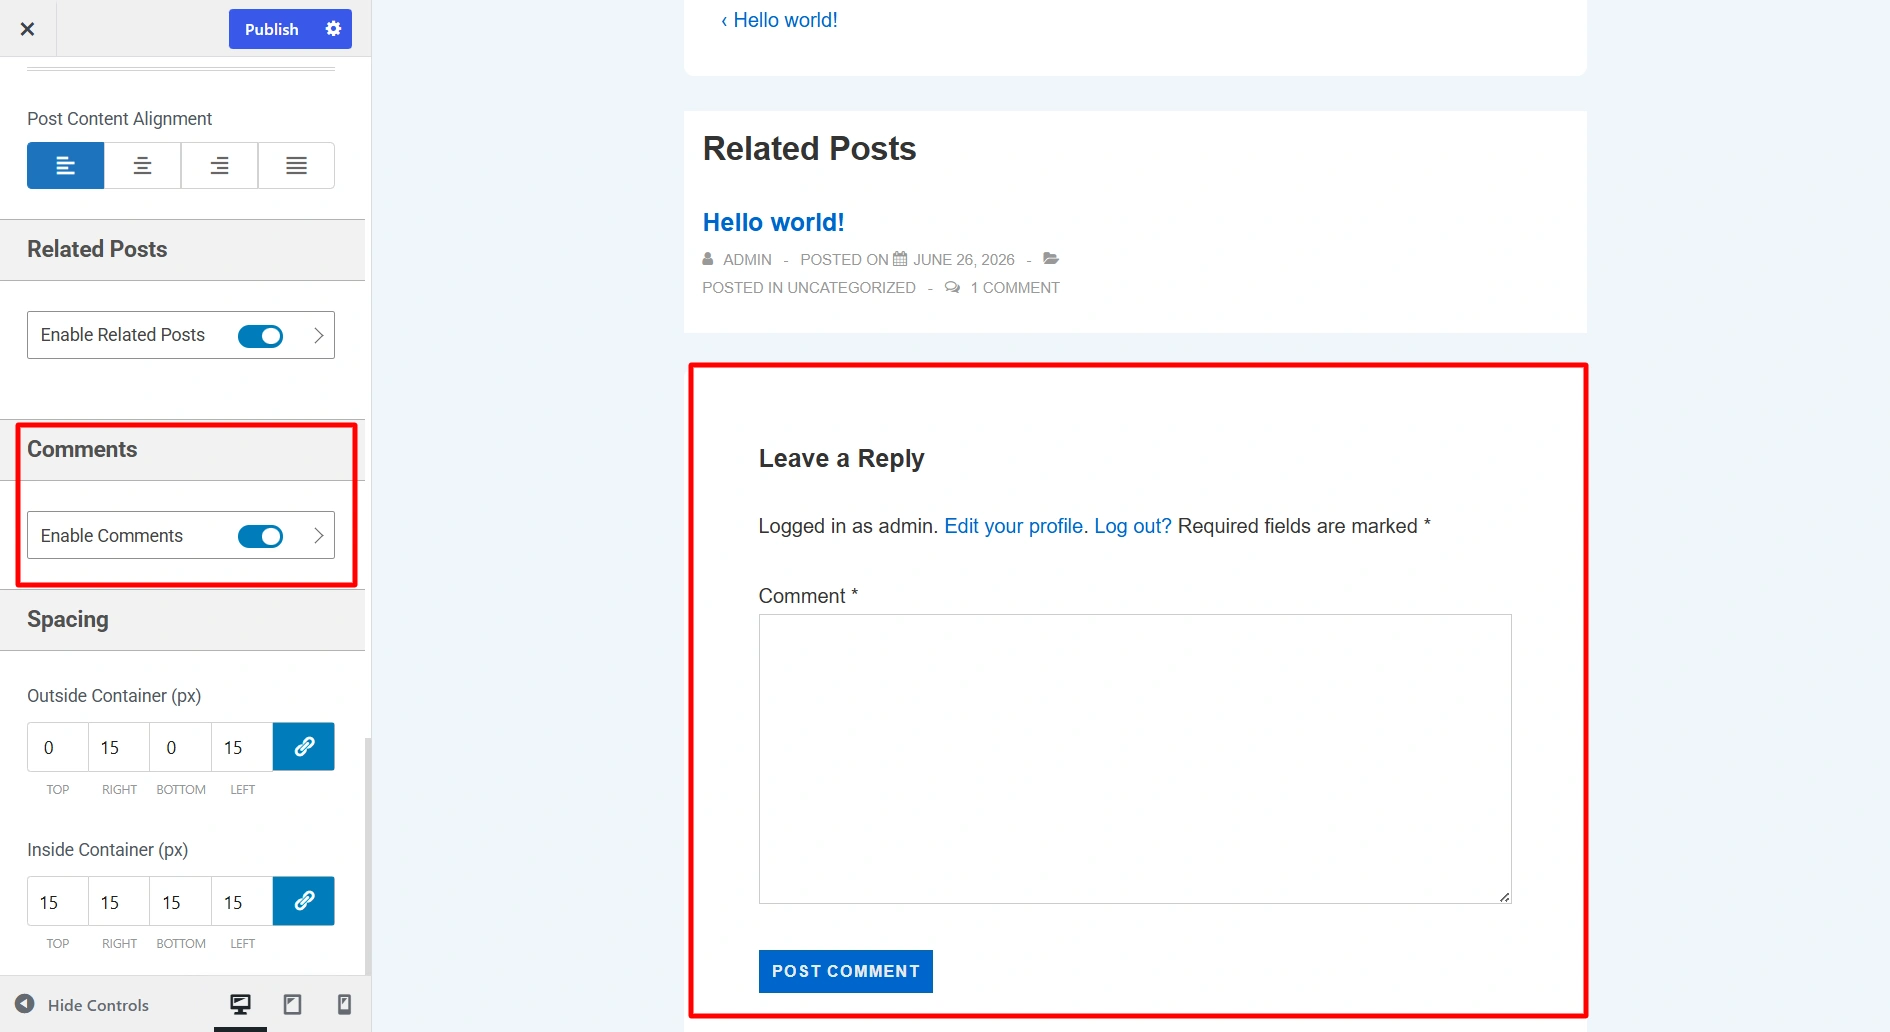Edit Outside Container bottom value
The height and width of the screenshot is (1032, 1890).
pyautogui.click(x=181, y=747)
